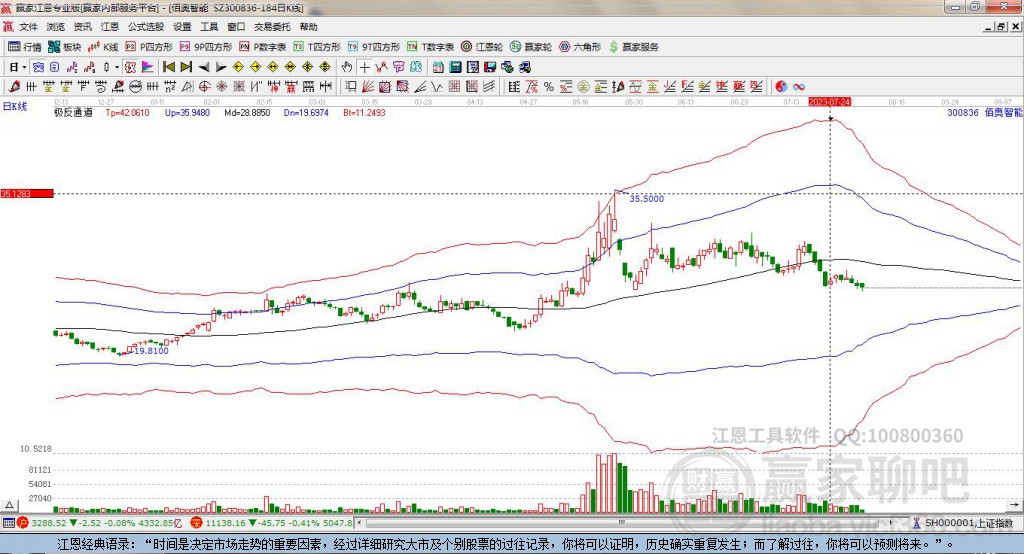Open the 9T四方形 tool
The image size is (1024, 554).
374,47
